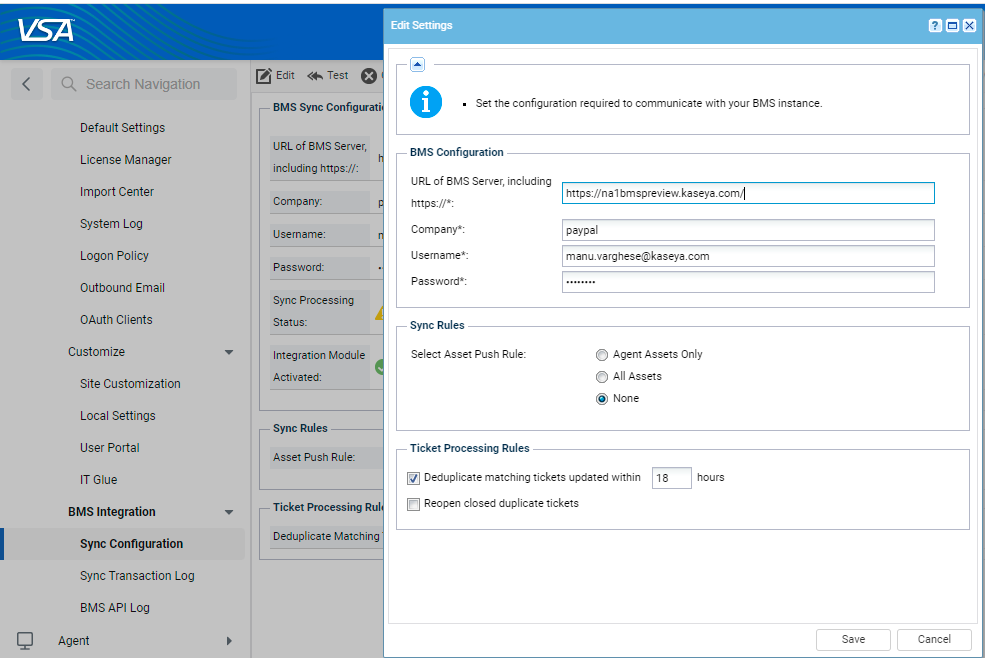Screen dimensions: 985x658
Task: Open Local Settings
Action: point(117,416)
